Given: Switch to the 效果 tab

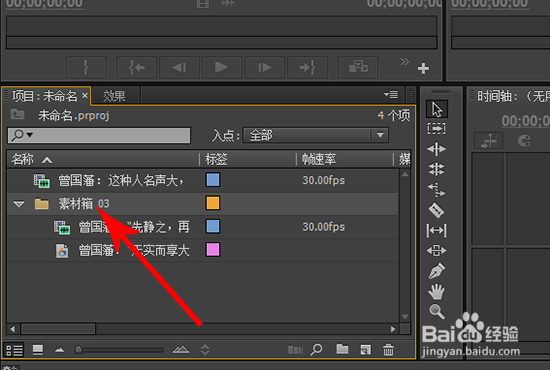Looking at the screenshot, I should coord(115,96).
